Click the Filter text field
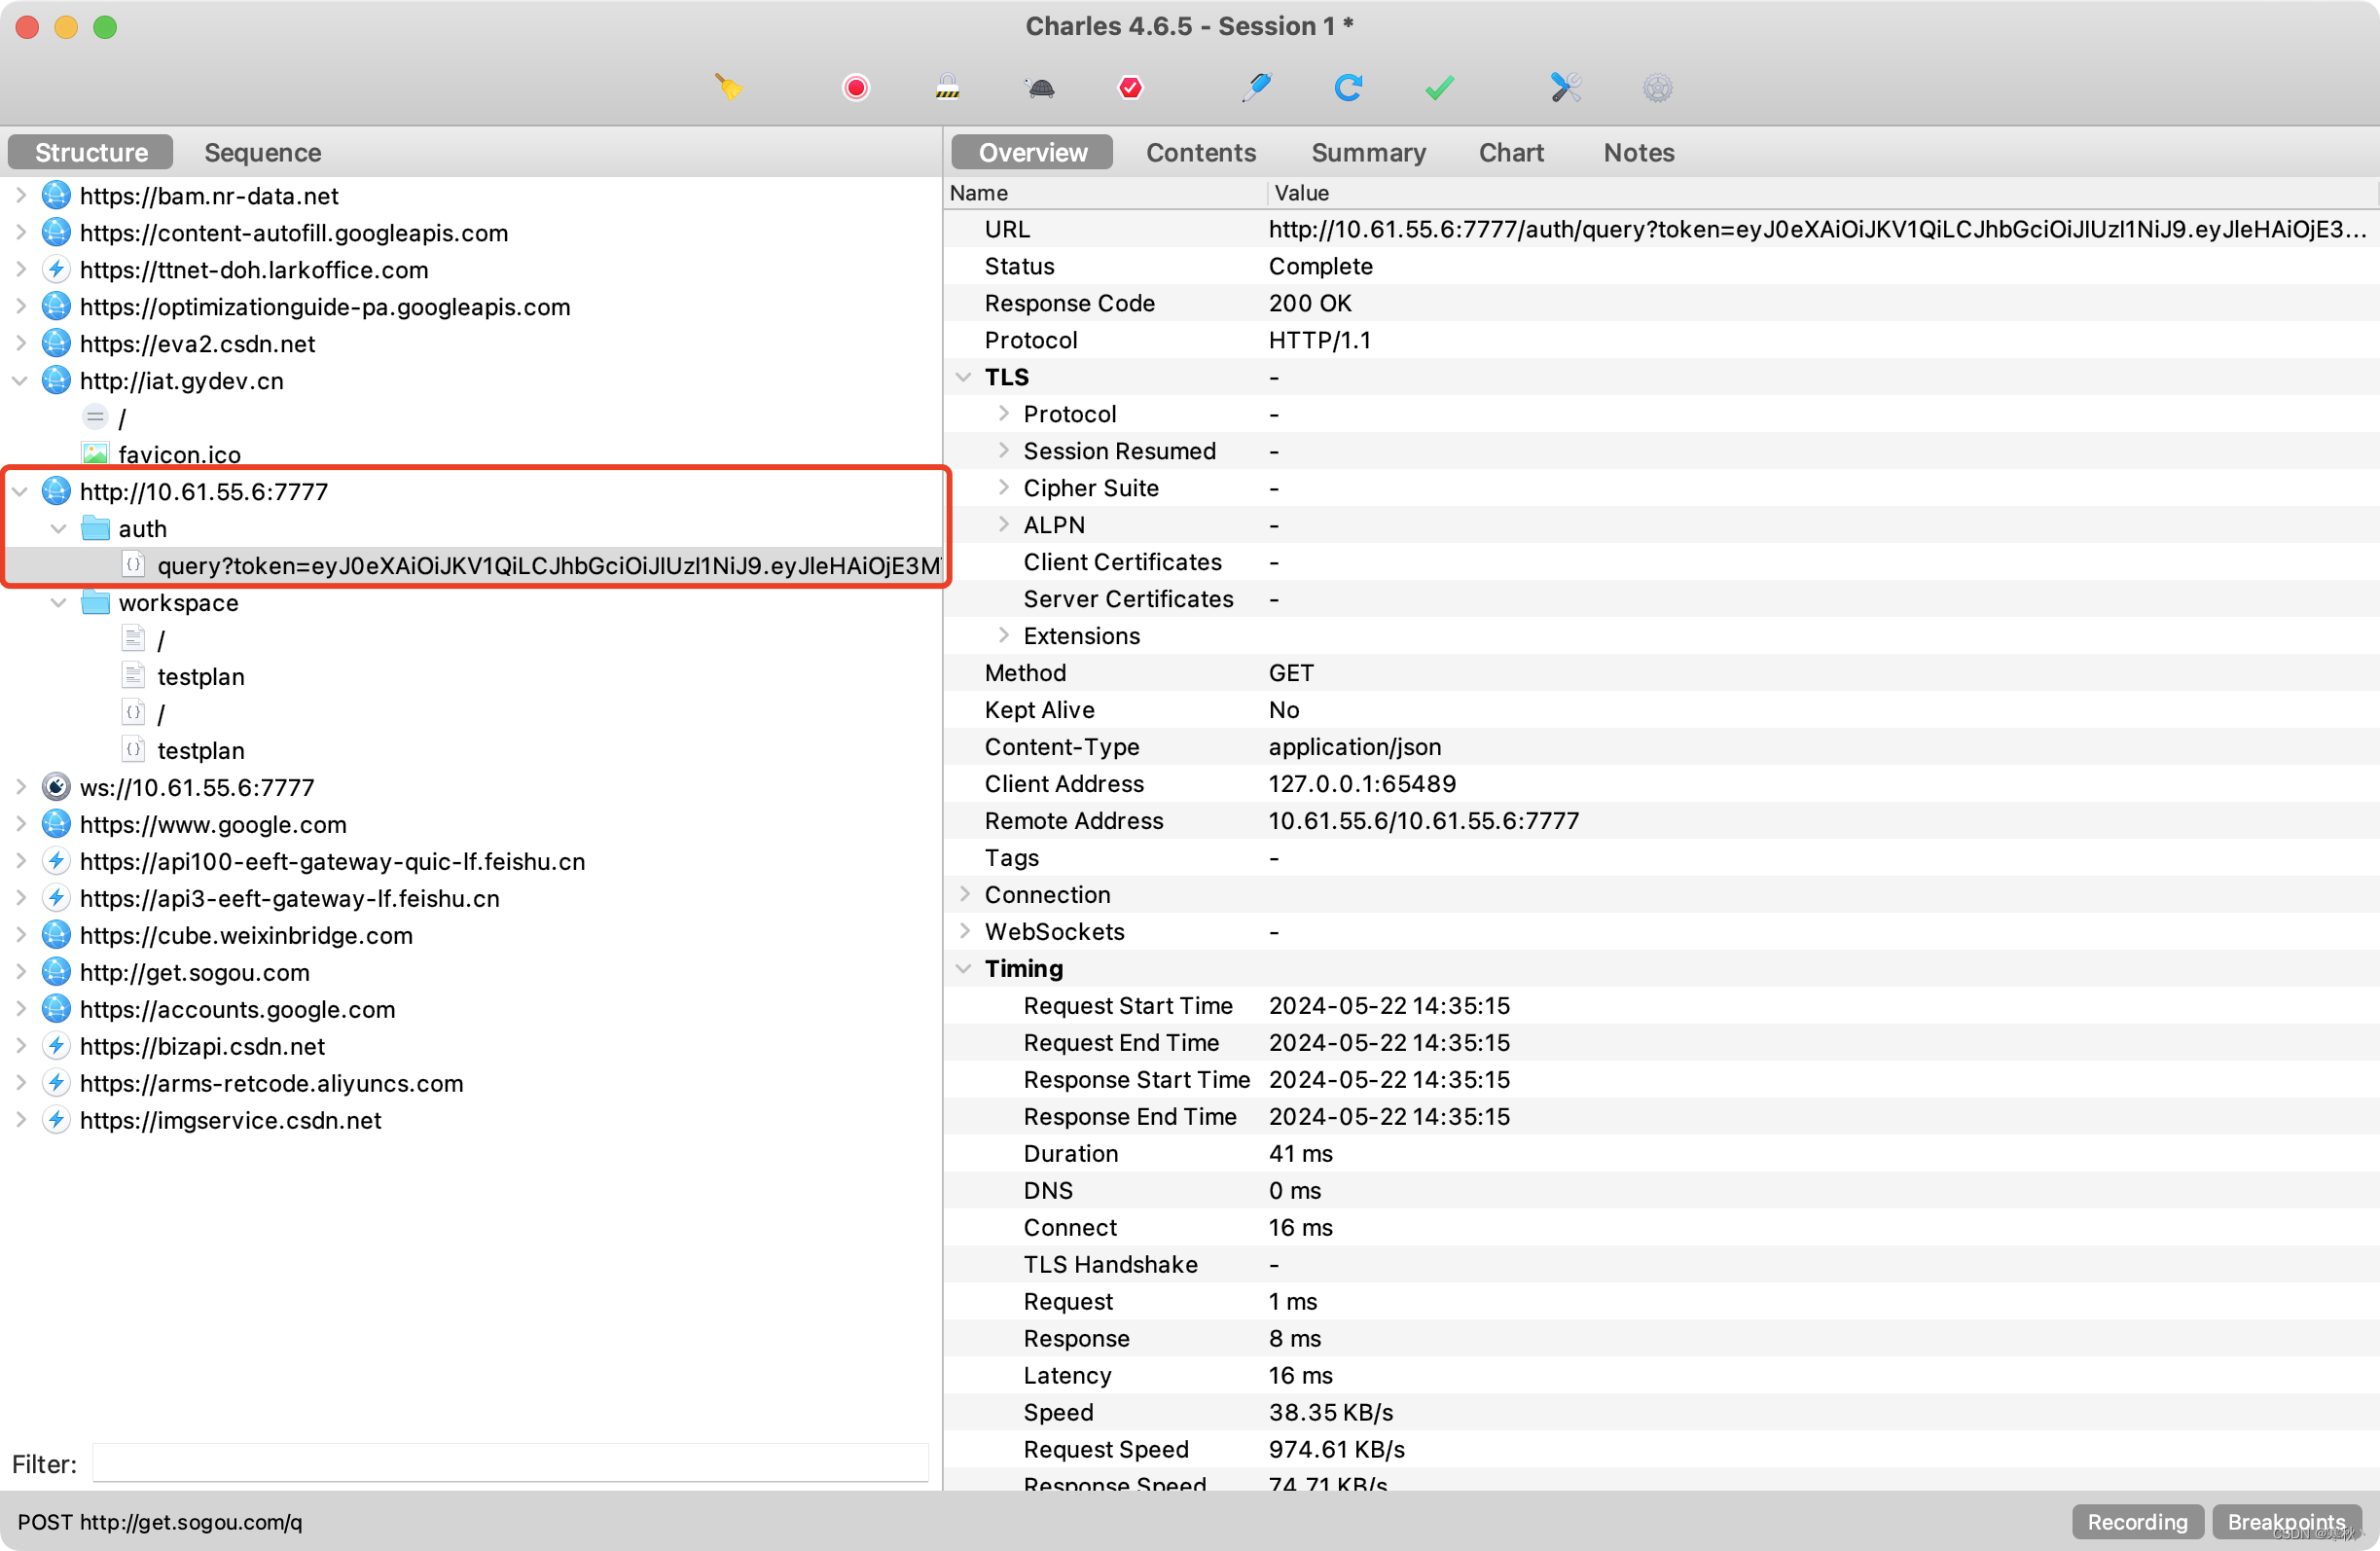The height and width of the screenshot is (1551, 2380). 510,1463
